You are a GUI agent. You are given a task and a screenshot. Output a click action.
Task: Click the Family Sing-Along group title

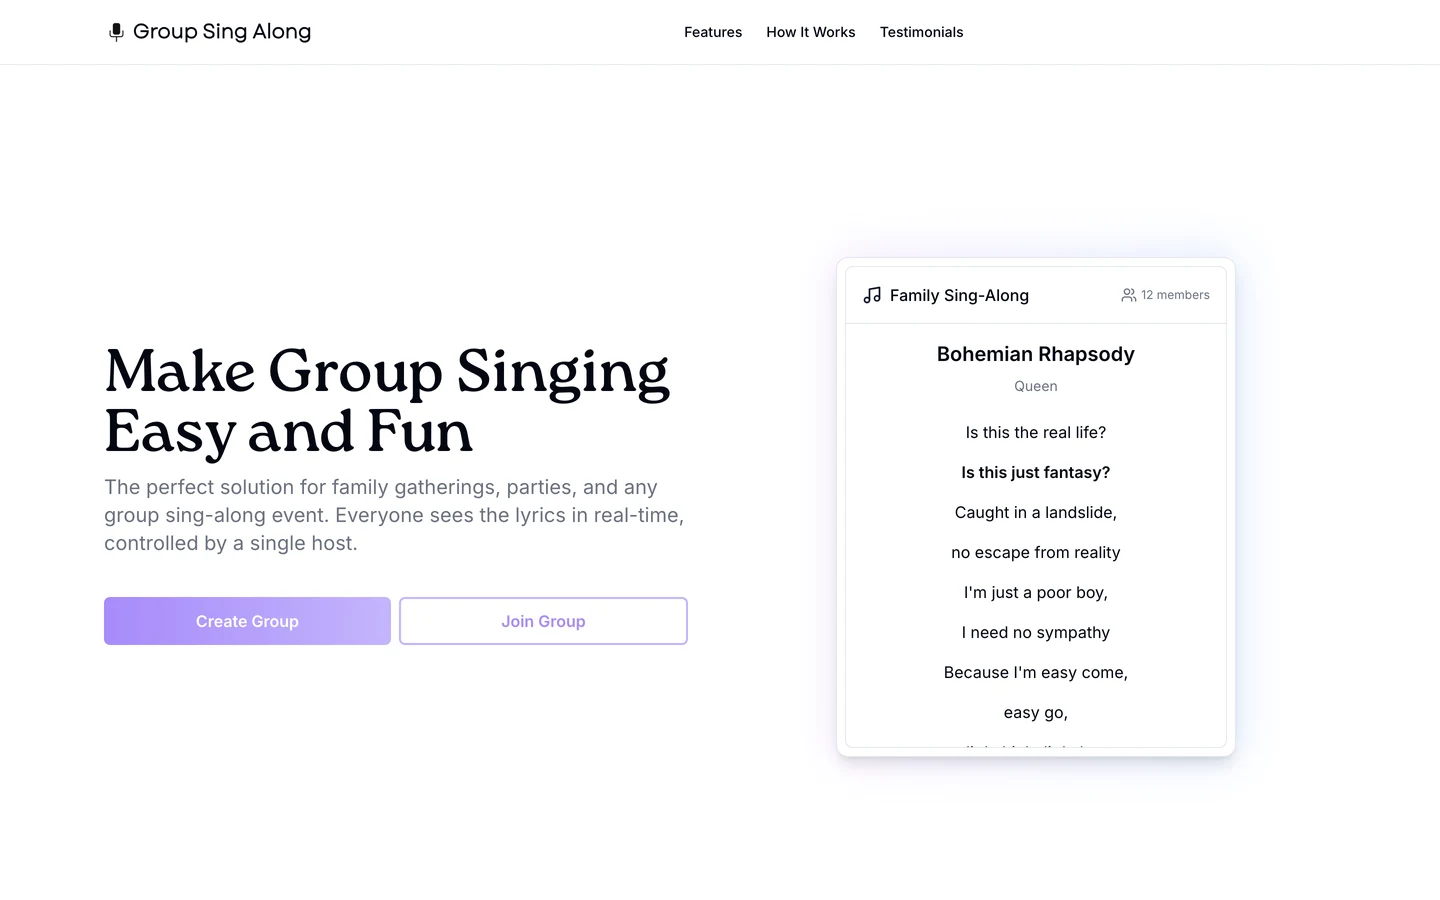click(959, 295)
